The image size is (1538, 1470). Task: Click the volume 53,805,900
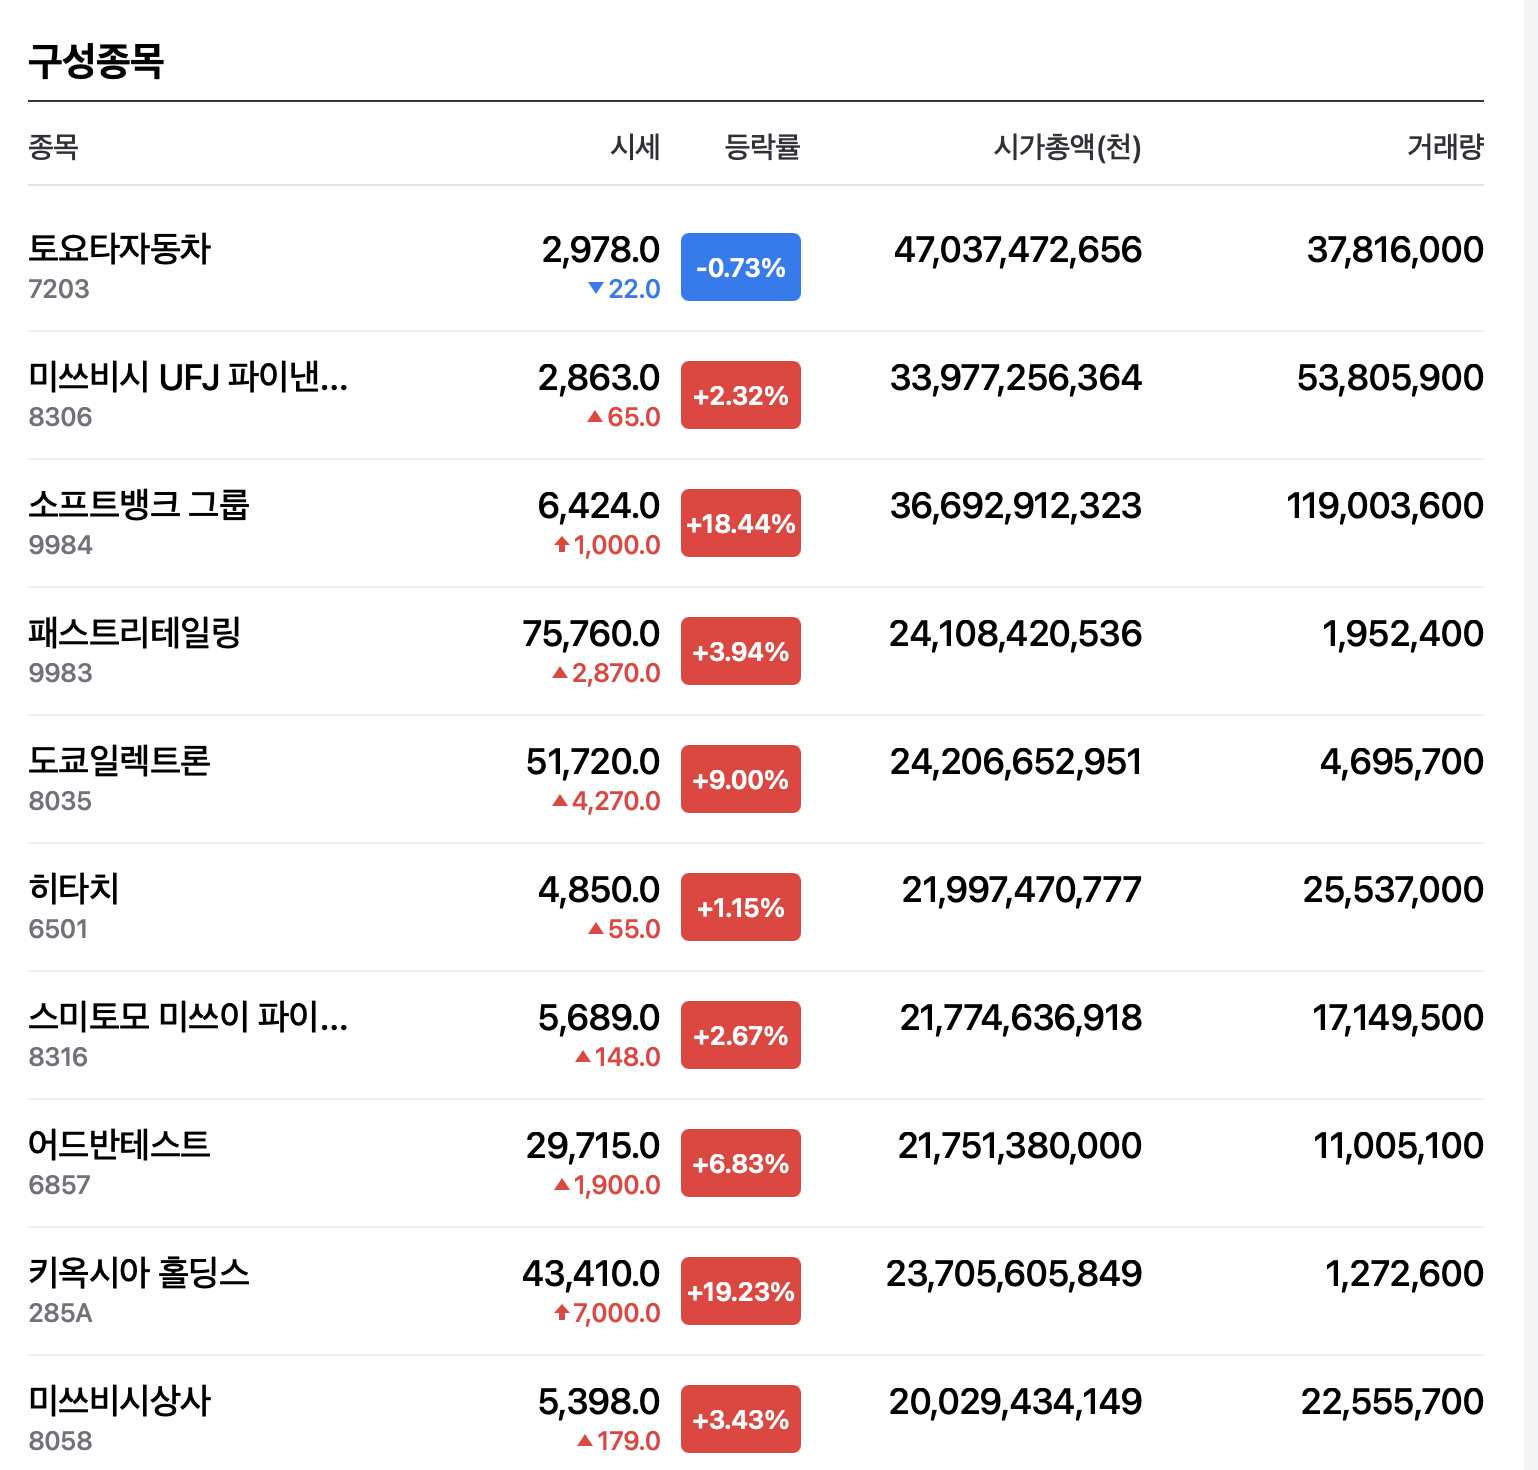[1390, 377]
